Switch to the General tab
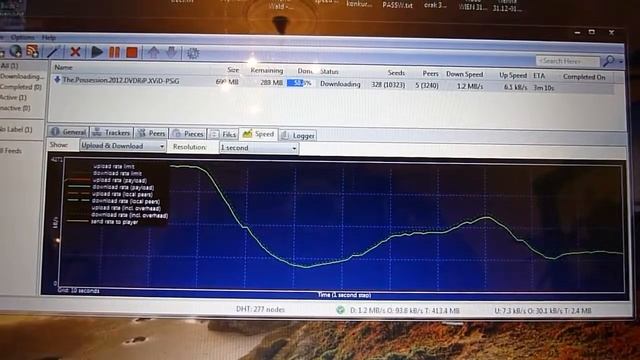This screenshot has width=640, height=360. point(68,132)
